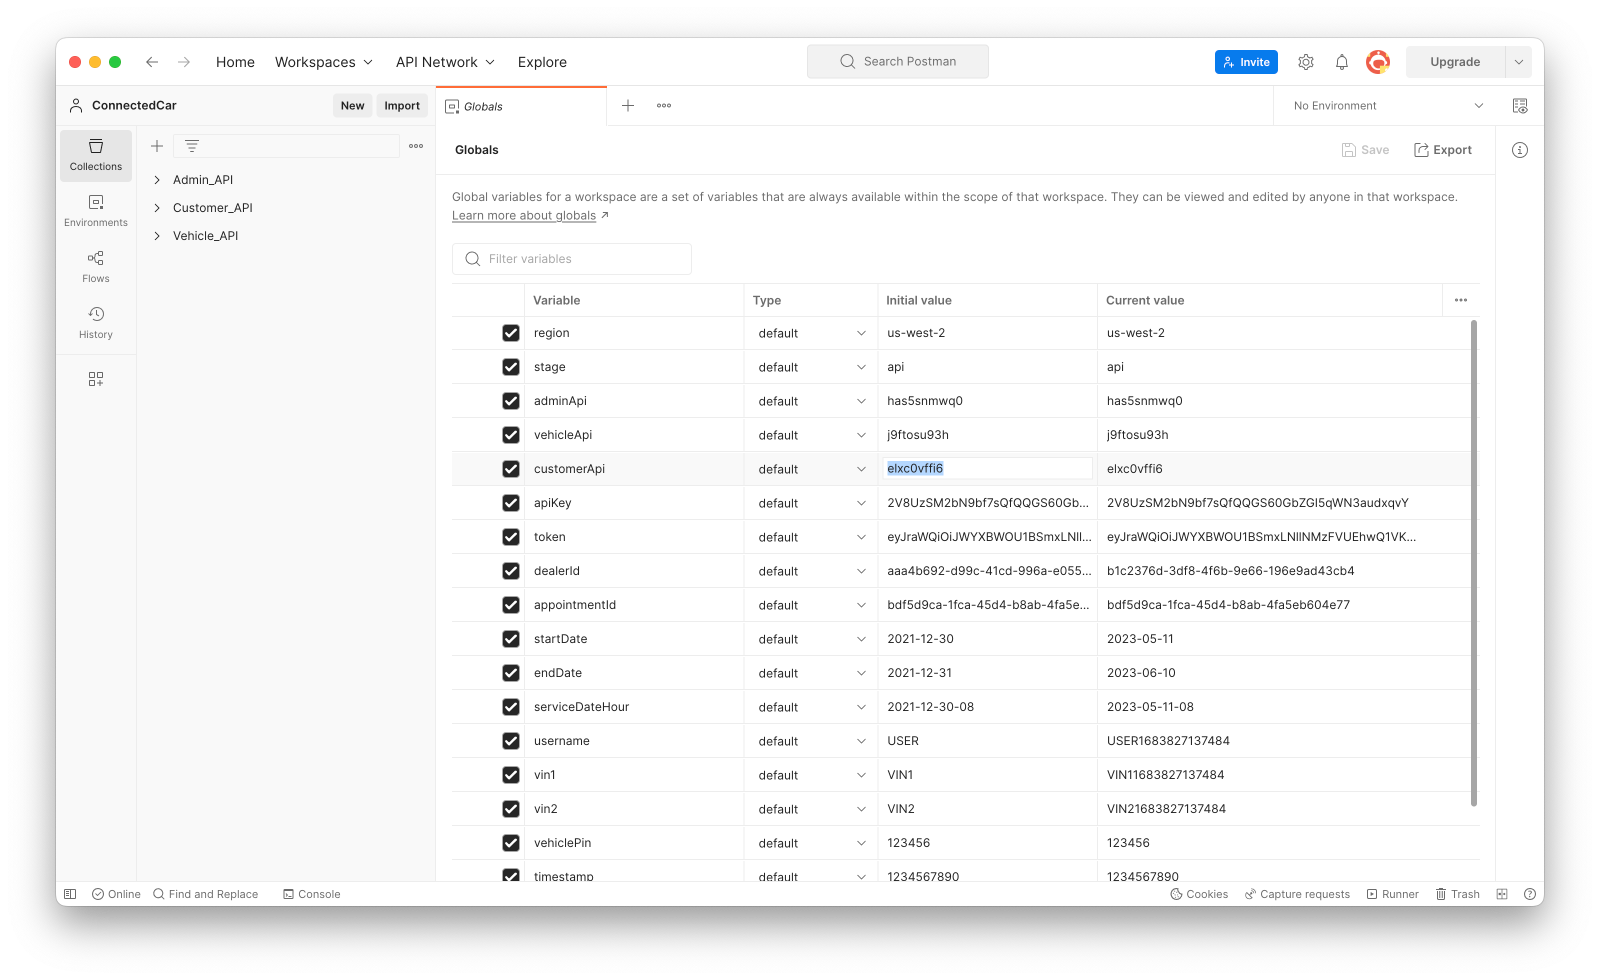Go to Home in top navigation

coord(235,62)
